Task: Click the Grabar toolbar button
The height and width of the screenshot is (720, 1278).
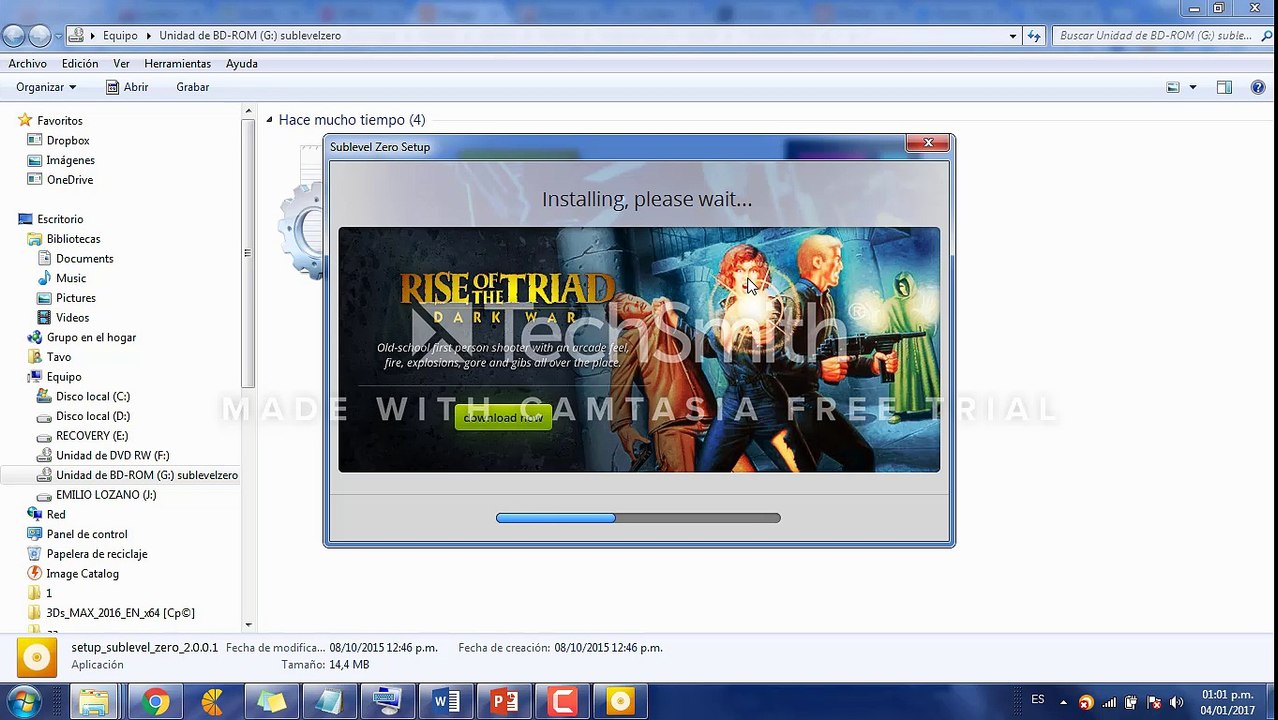Action: [x=193, y=87]
